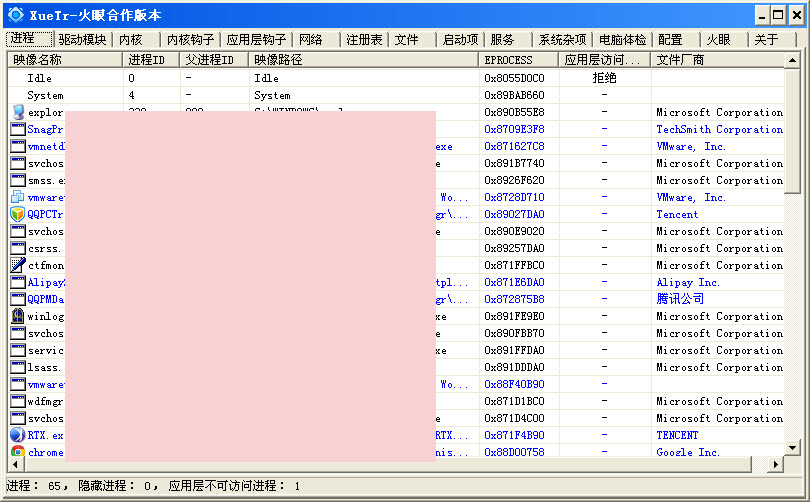Click the vertical scrollbar thumb

(x=792, y=131)
